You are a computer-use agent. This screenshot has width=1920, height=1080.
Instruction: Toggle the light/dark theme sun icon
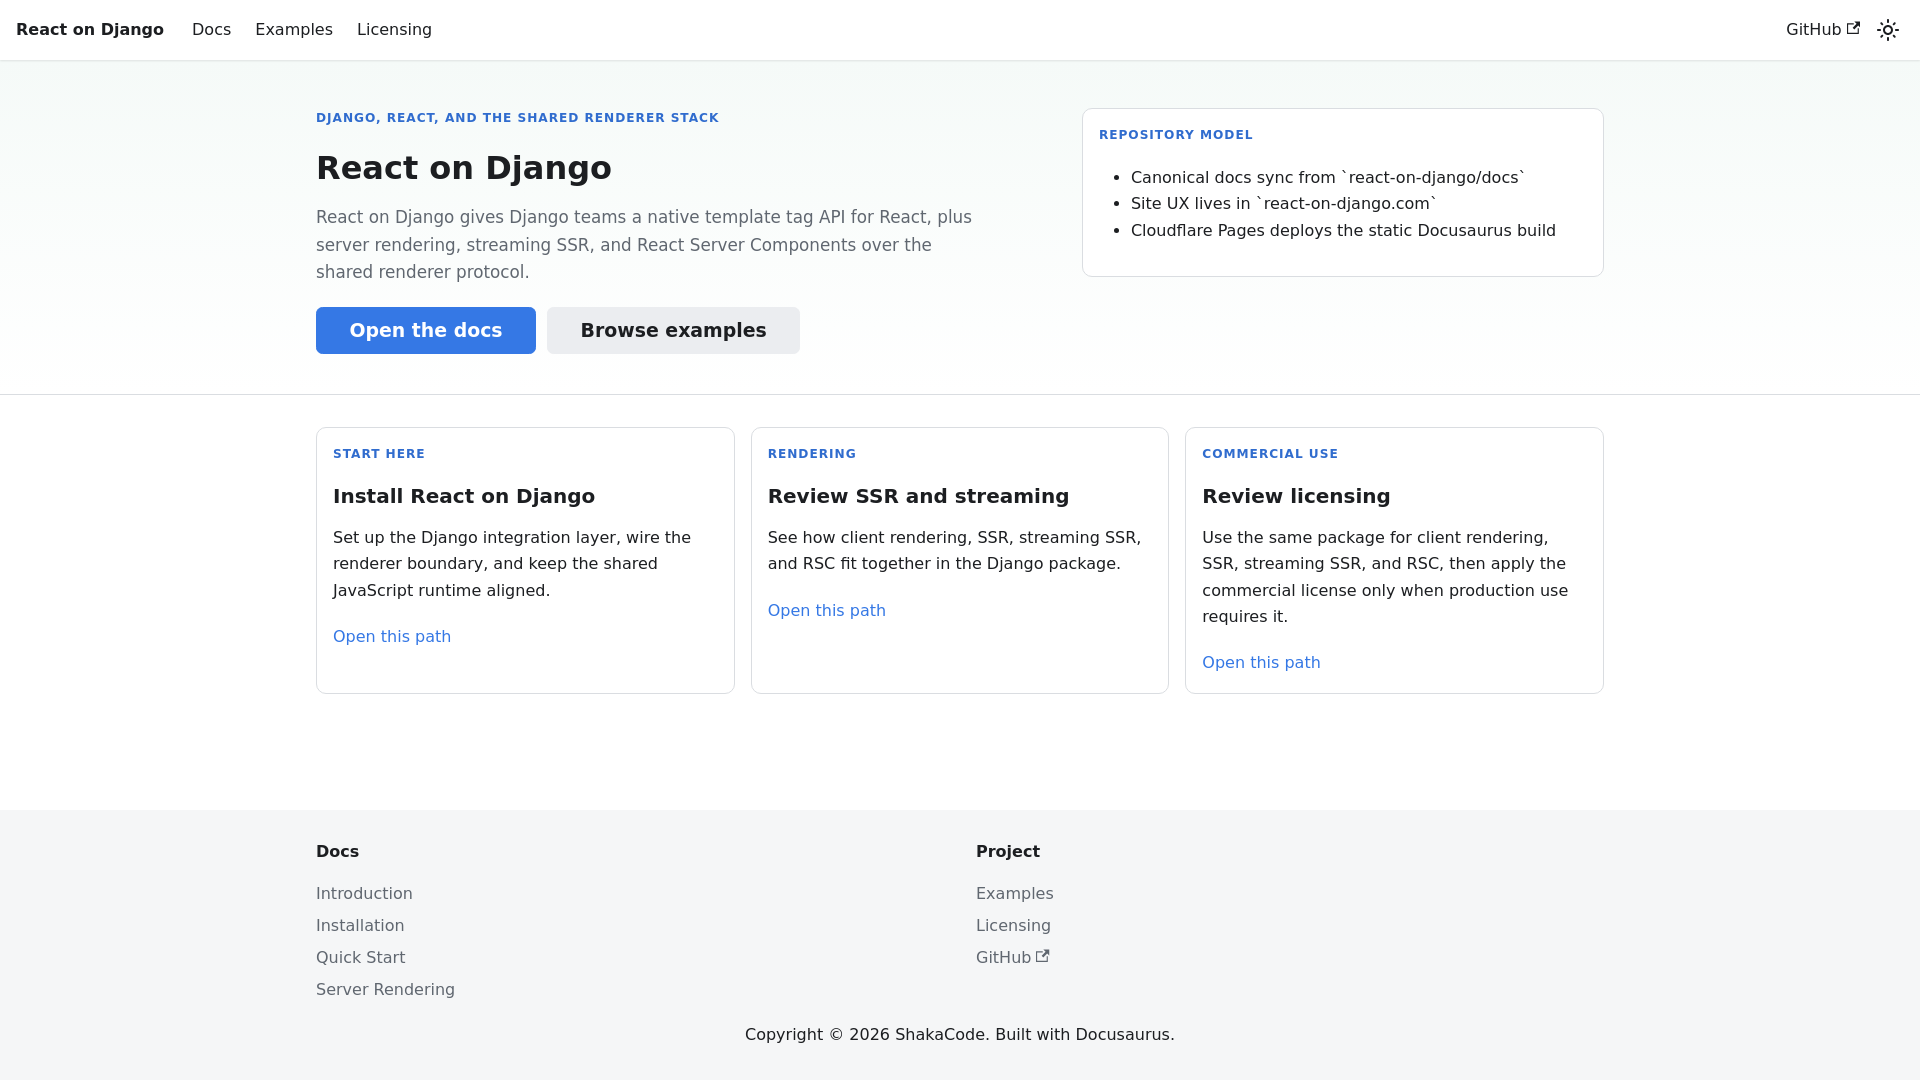1888,30
